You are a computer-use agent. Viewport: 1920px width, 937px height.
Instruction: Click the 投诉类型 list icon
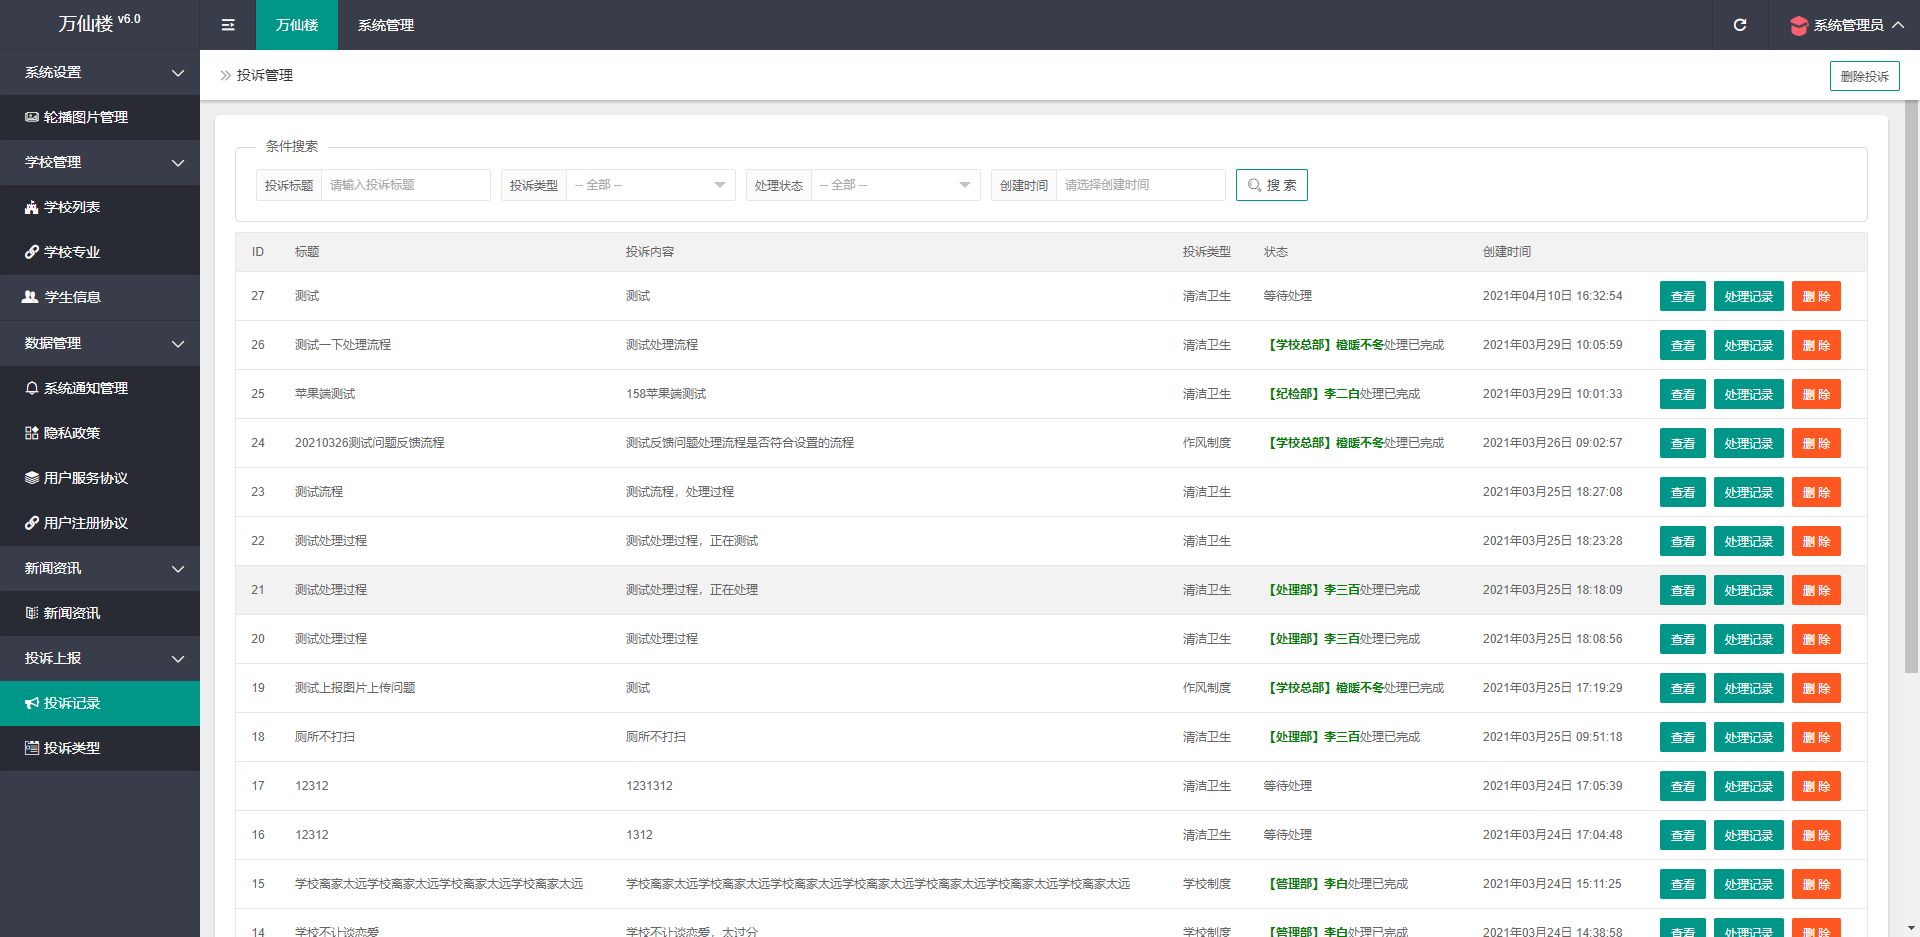point(32,748)
